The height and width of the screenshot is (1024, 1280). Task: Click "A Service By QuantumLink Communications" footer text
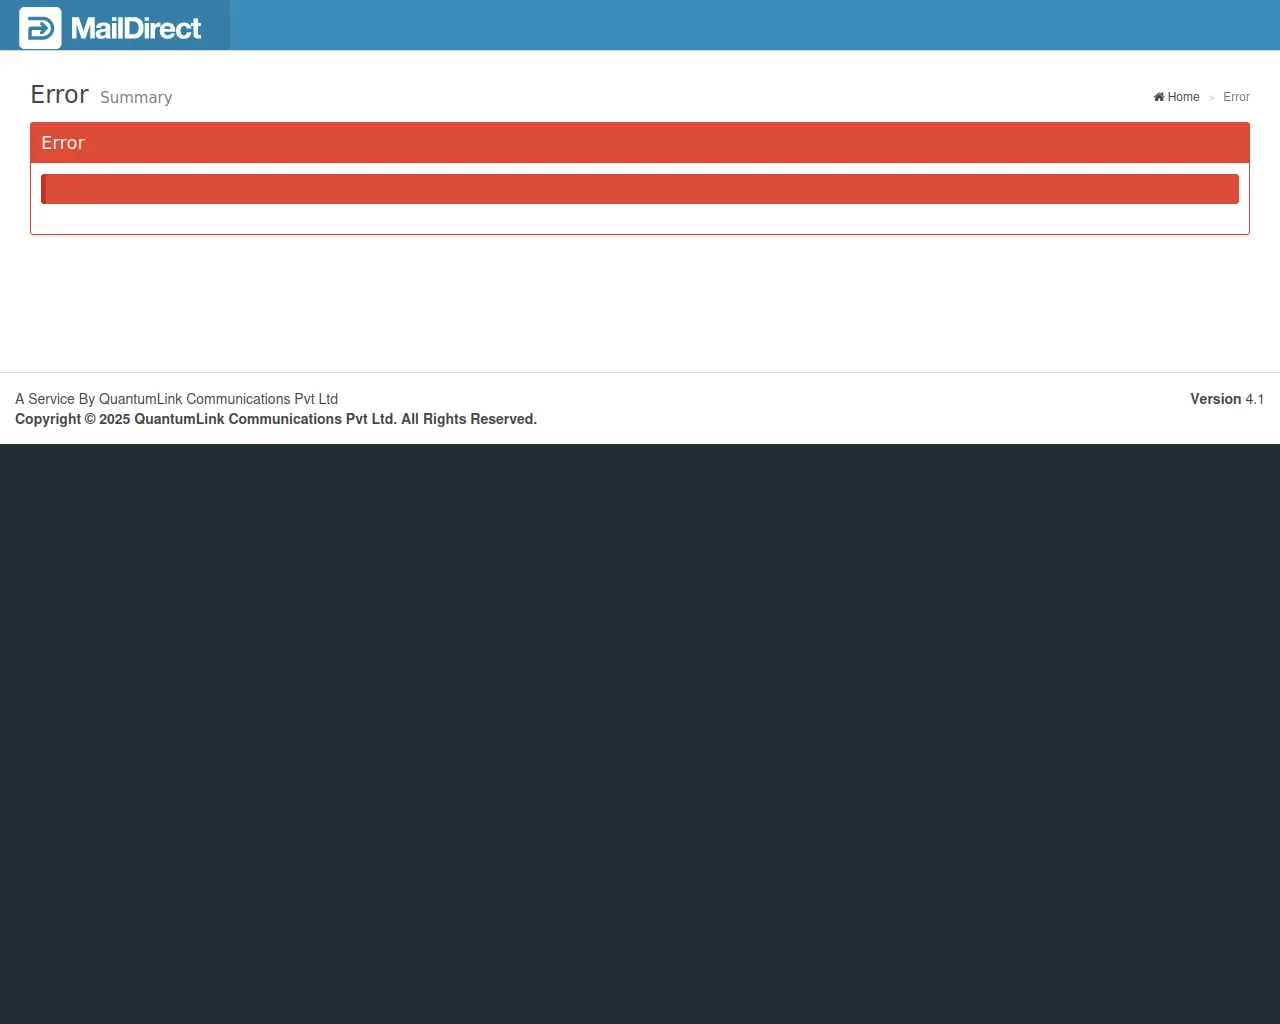177,399
